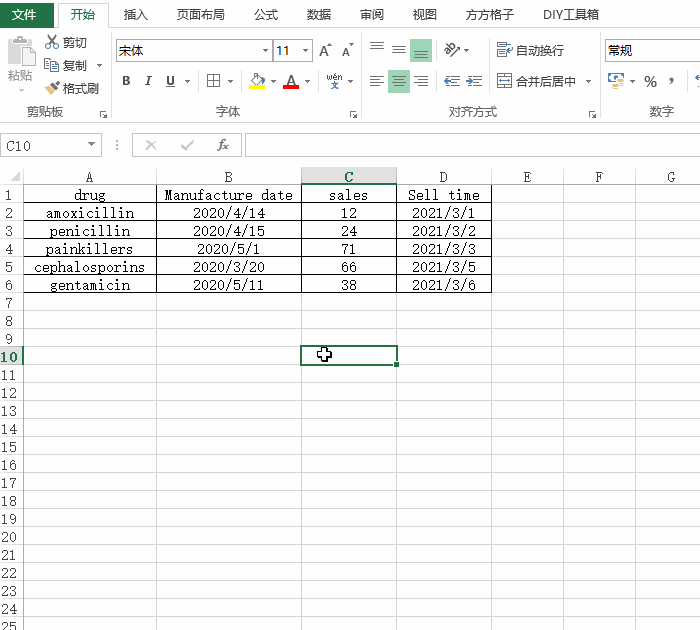Switch to the 视图 (View) tab
The height and width of the screenshot is (630, 700).
point(425,15)
